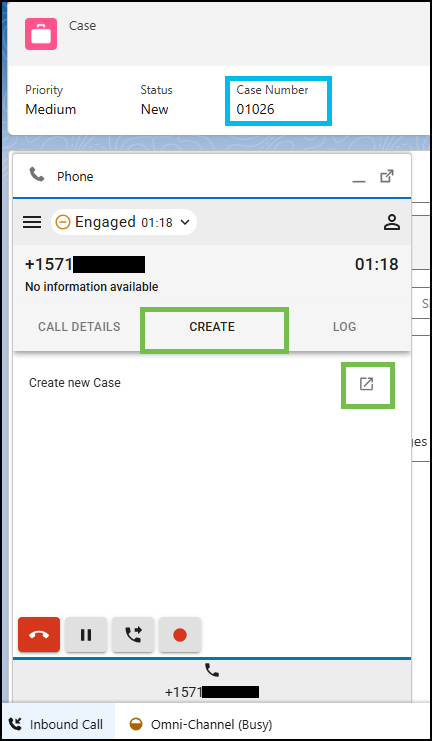Pop out the Phone panel window
432x741 pixels.
tap(387, 176)
